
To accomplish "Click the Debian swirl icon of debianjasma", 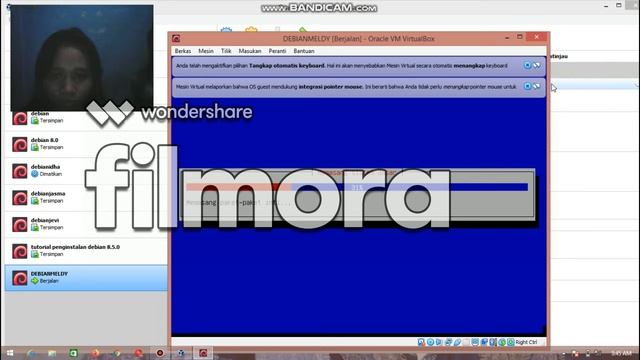I will click(20, 198).
